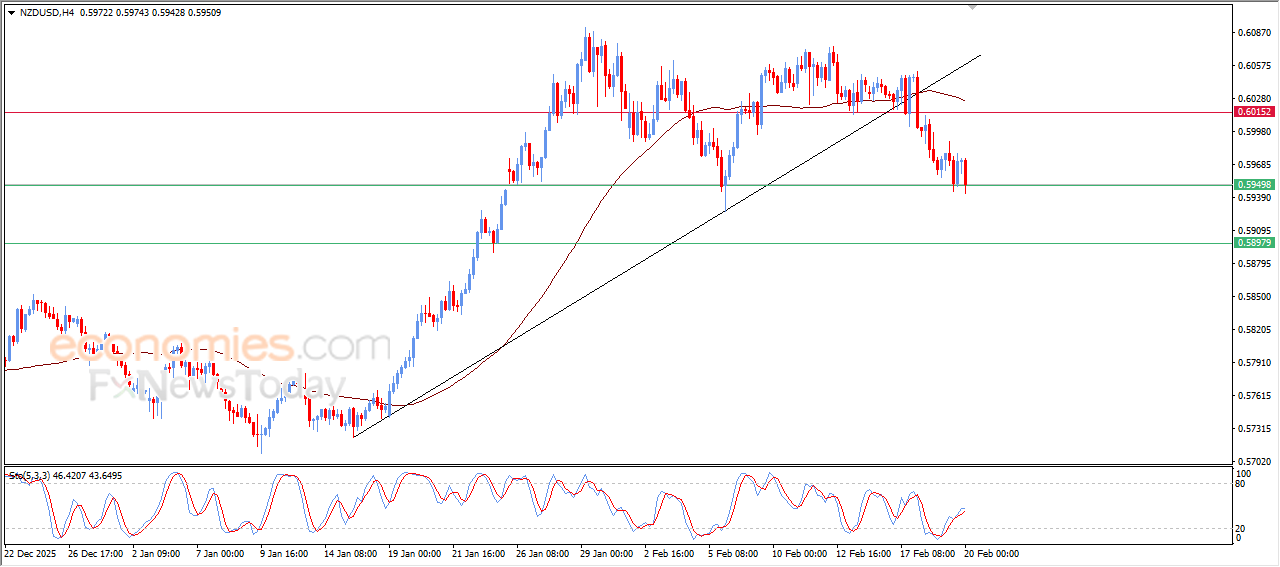Viewport: 1280px width, 567px height.
Task: Click the 0.57315 price axis label
Action: (1254, 429)
